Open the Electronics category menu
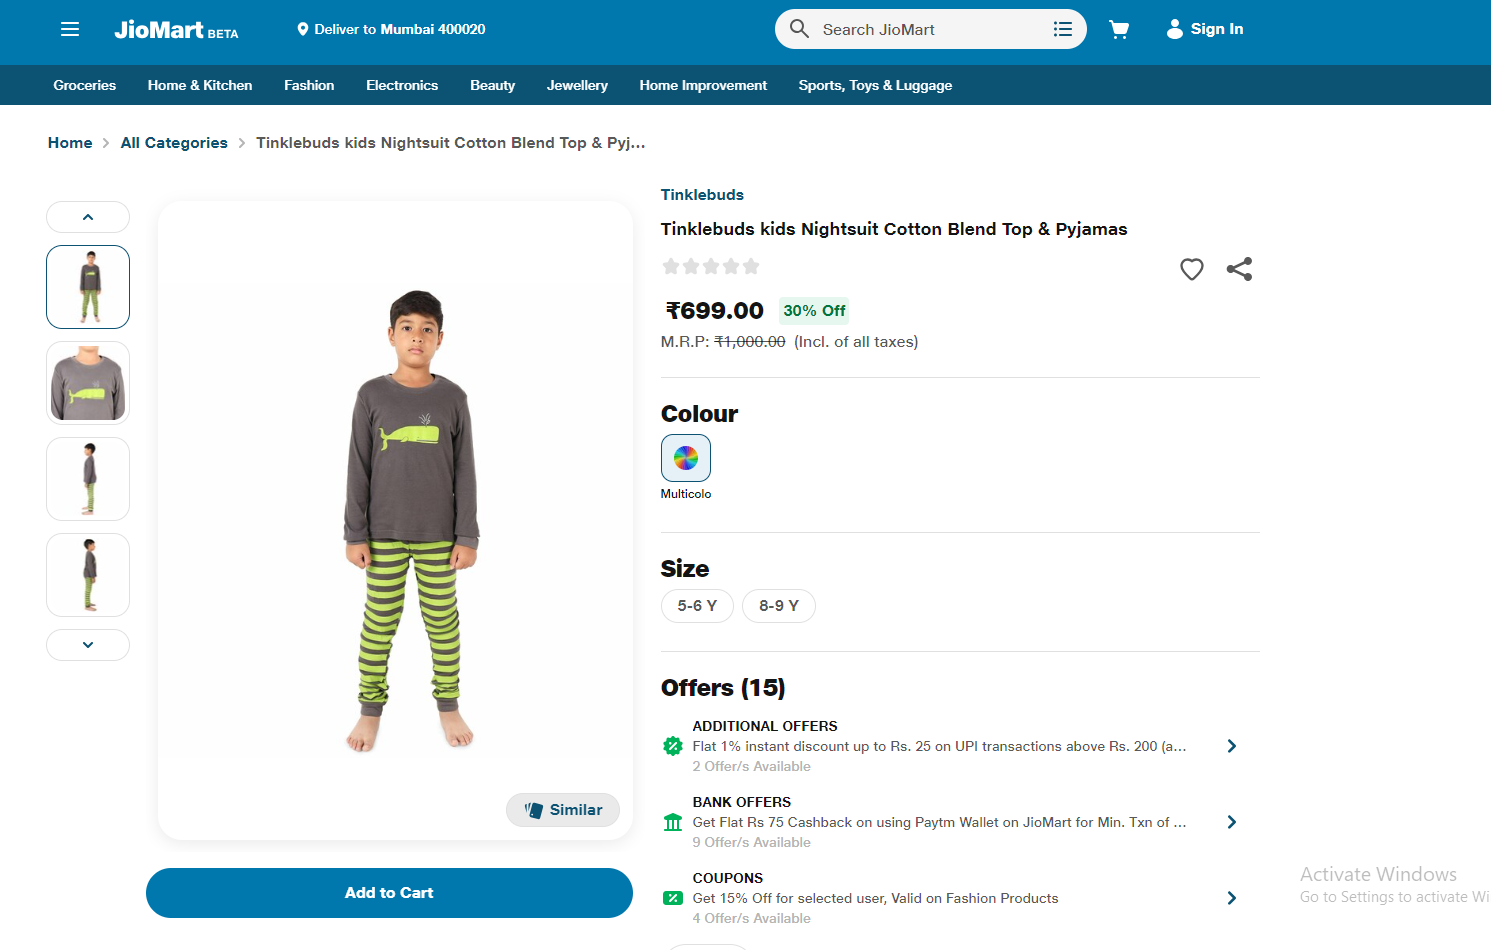The height and width of the screenshot is (950, 1491). [x=402, y=85]
